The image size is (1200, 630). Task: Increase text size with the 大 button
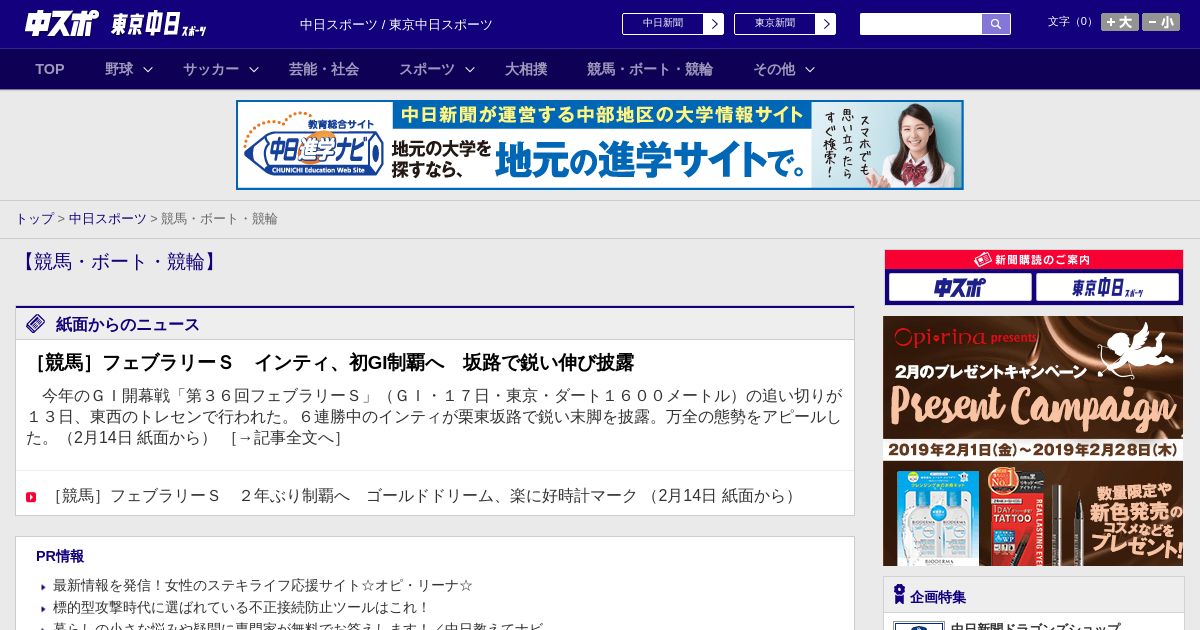1120,22
